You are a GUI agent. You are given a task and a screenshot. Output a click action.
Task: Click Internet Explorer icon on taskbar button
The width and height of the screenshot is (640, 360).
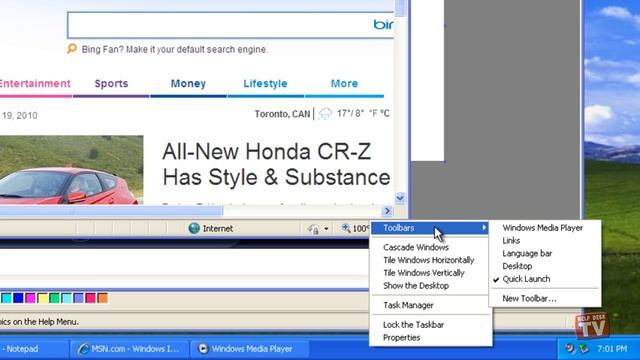pos(83,349)
